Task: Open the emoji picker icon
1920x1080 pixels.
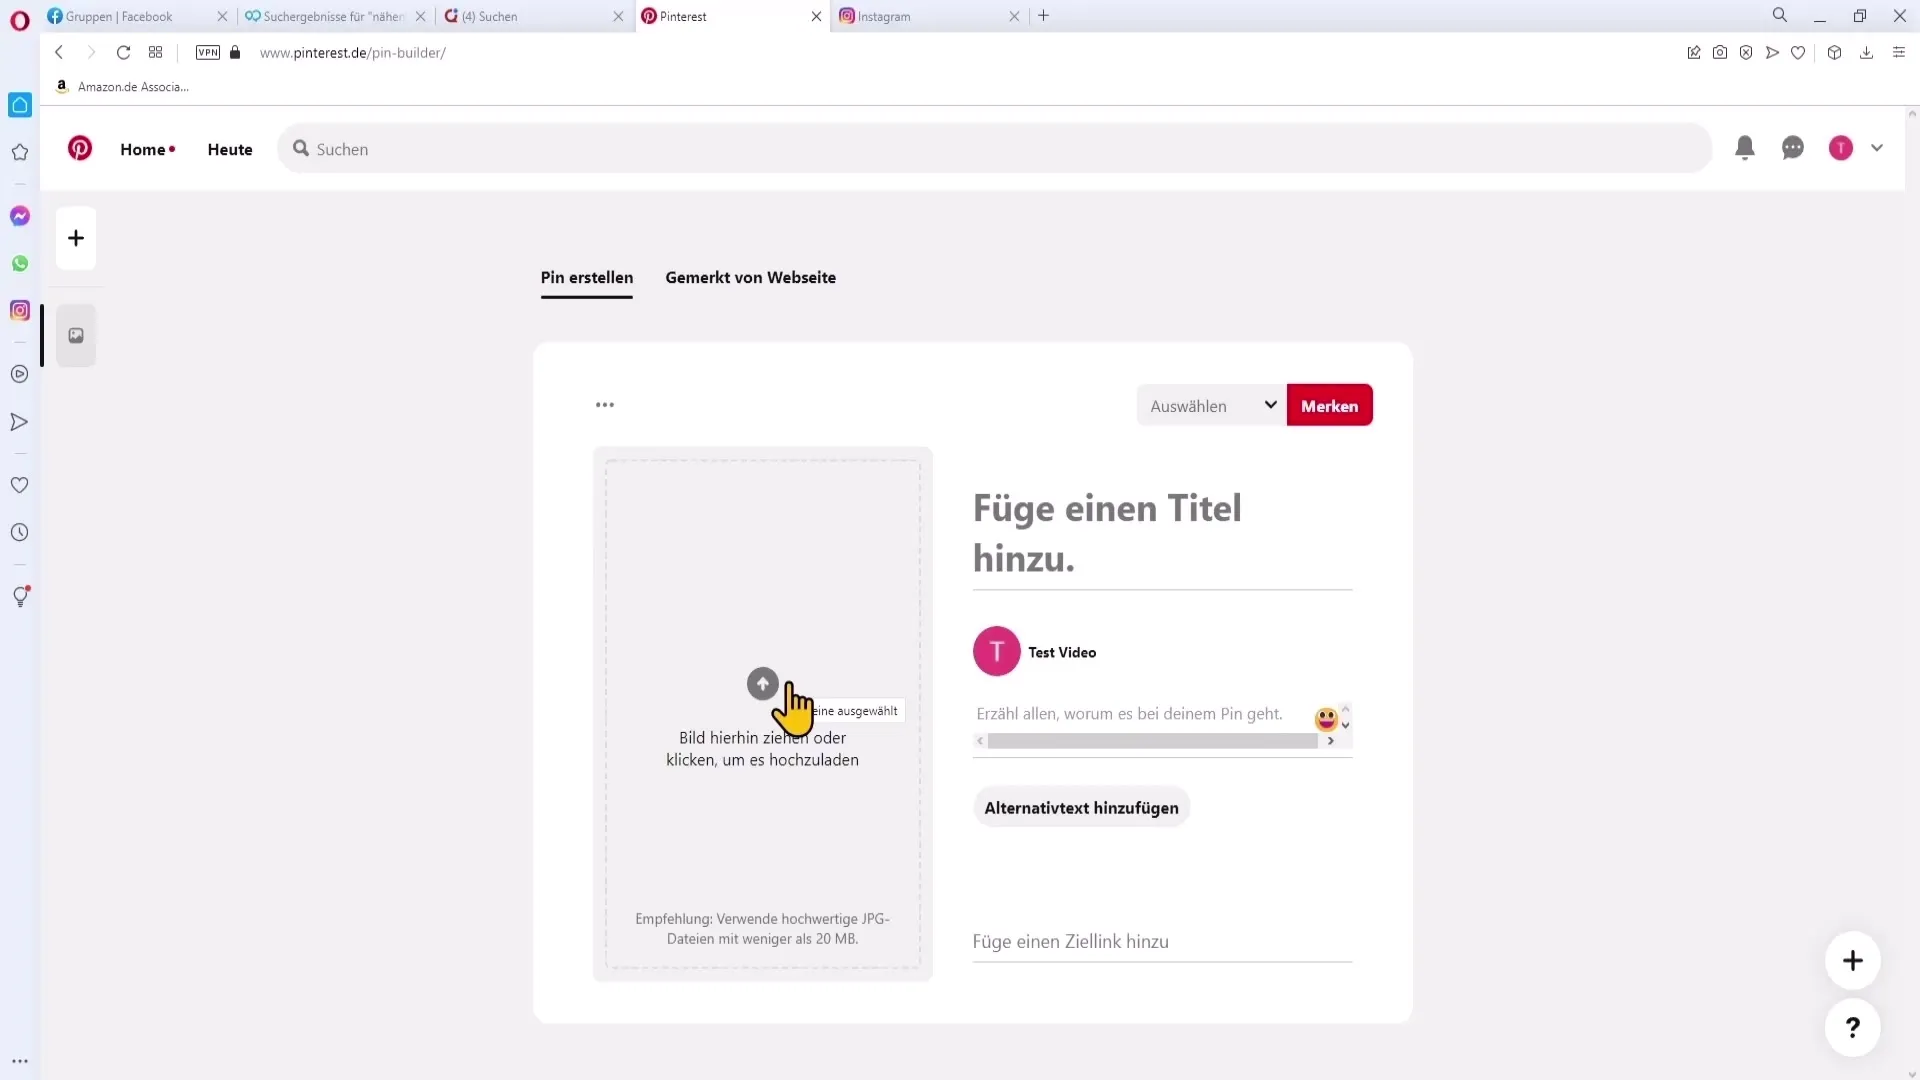Action: point(1326,718)
